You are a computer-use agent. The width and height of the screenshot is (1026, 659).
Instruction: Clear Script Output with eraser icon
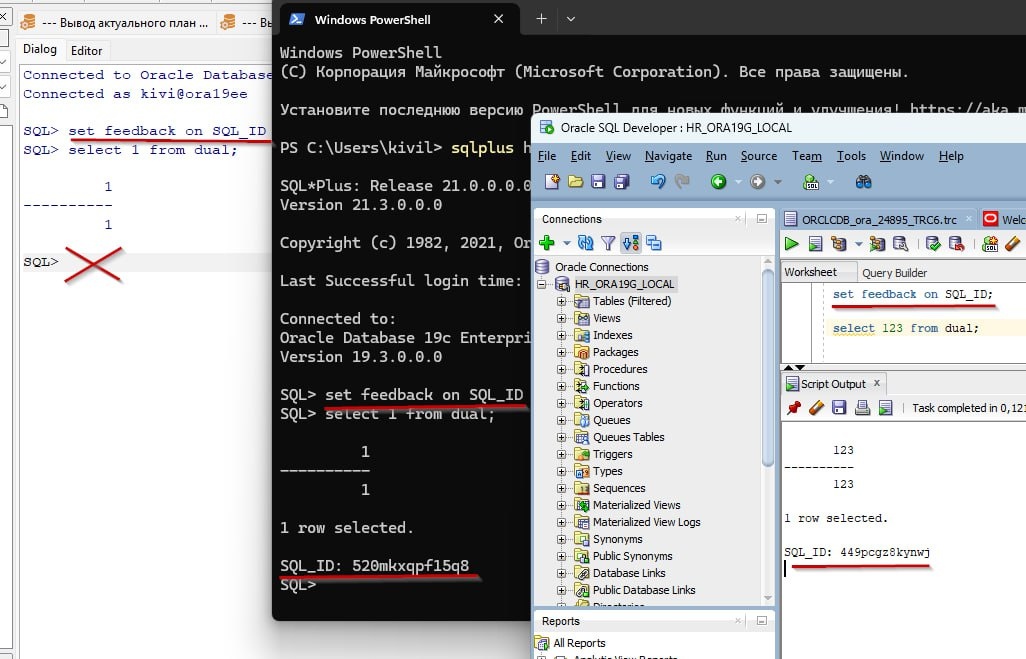817,408
